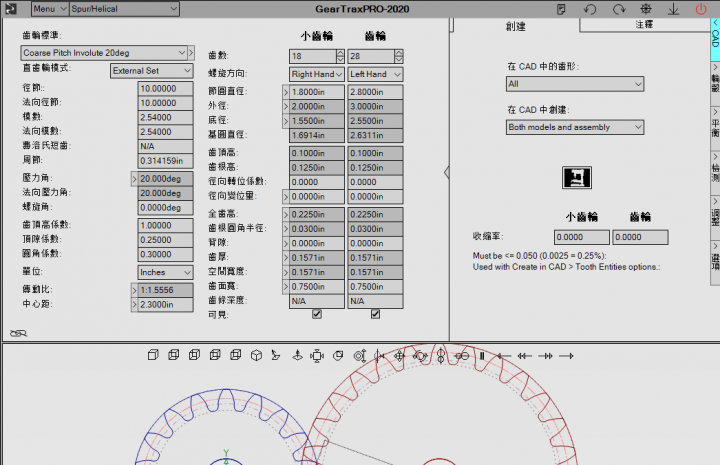Image resolution: width=720 pixels, height=465 pixels.
Task: Select the 創建 tab
Action: (x=516, y=24)
